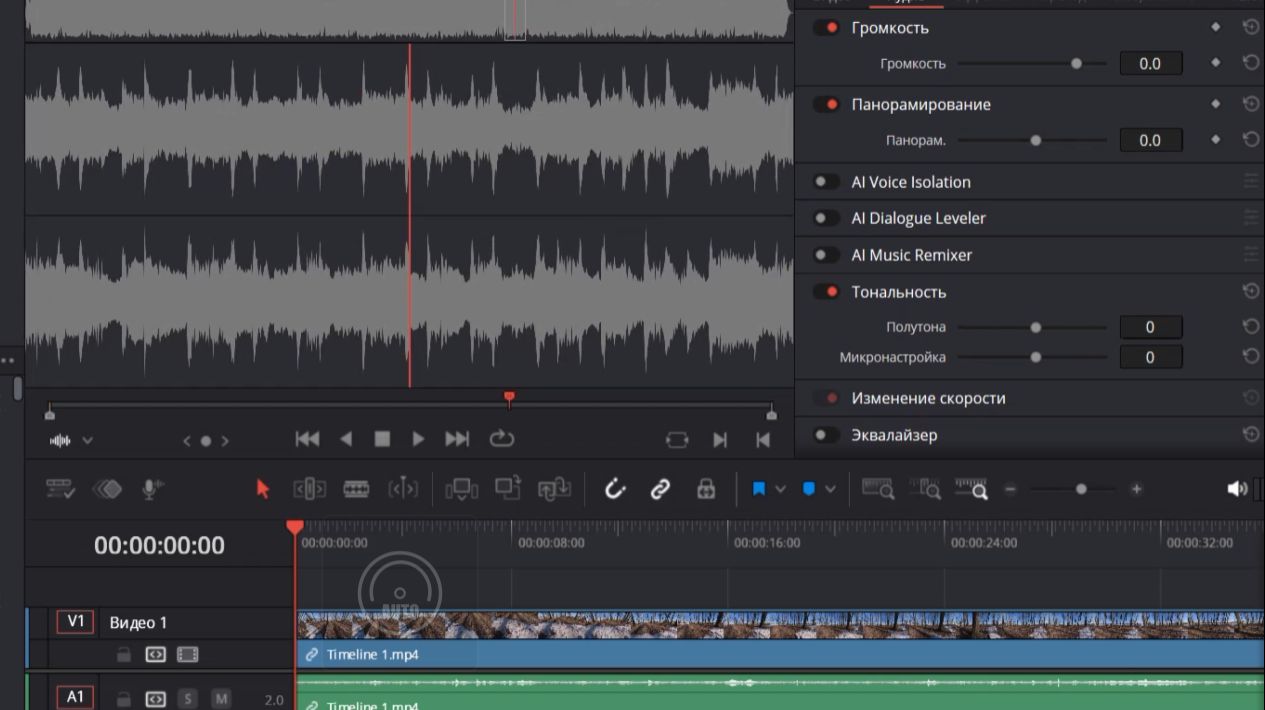Open the flag color dropdown arrow
The height and width of the screenshot is (710, 1265).
click(x=780, y=489)
